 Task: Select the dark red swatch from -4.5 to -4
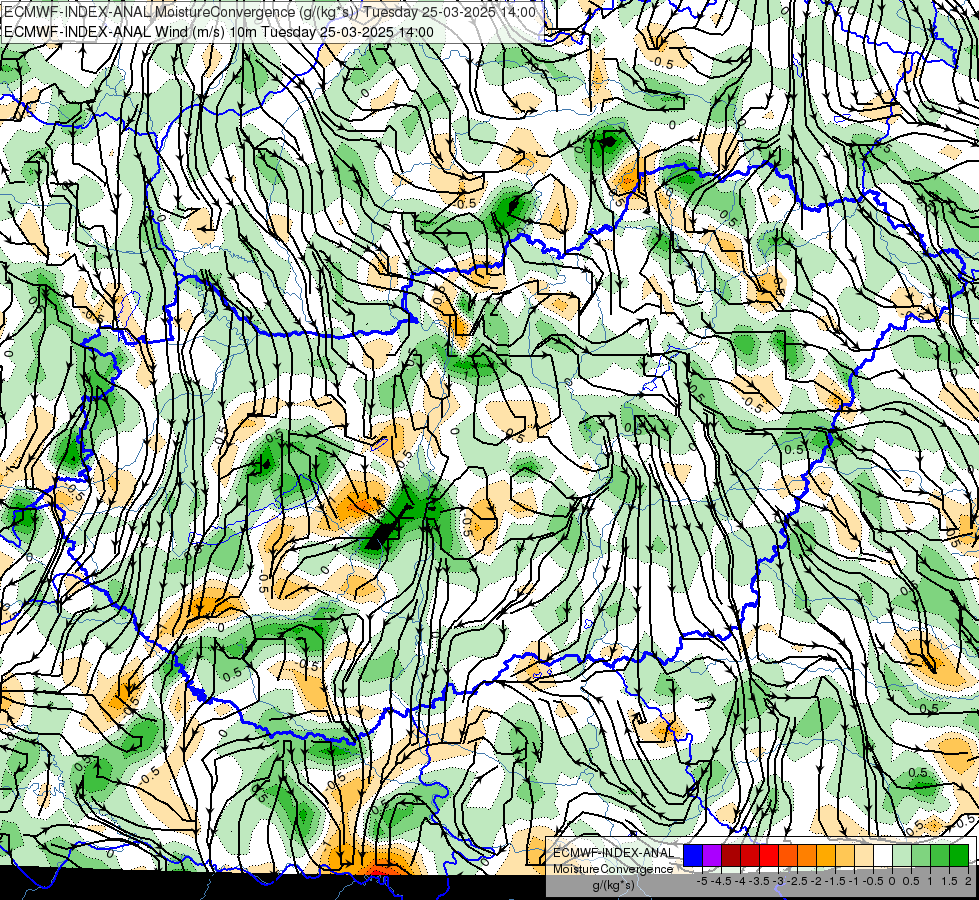(731, 856)
